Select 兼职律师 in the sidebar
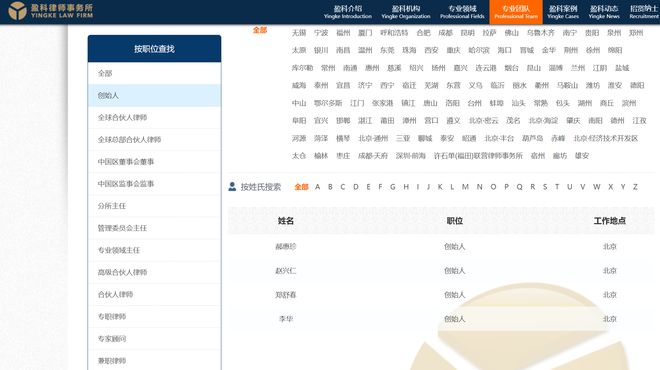 (154, 361)
